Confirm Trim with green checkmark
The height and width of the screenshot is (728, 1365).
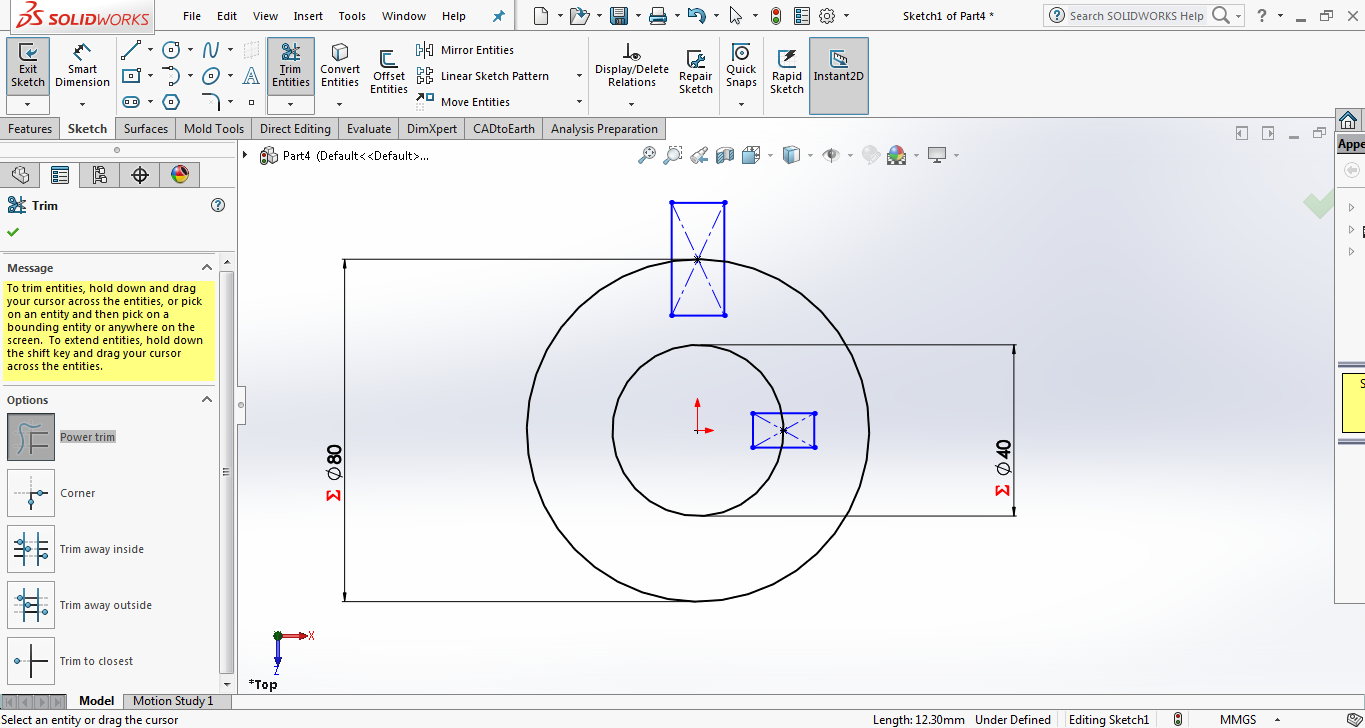click(x=13, y=232)
